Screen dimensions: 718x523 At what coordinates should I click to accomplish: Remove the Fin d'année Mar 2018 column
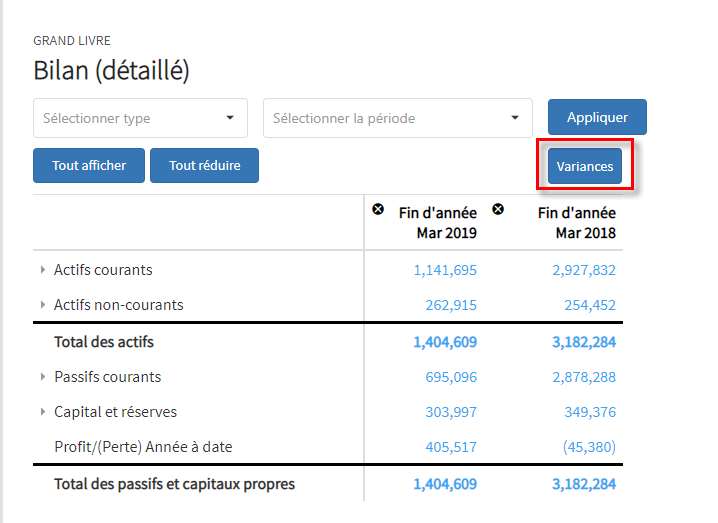[x=498, y=209]
